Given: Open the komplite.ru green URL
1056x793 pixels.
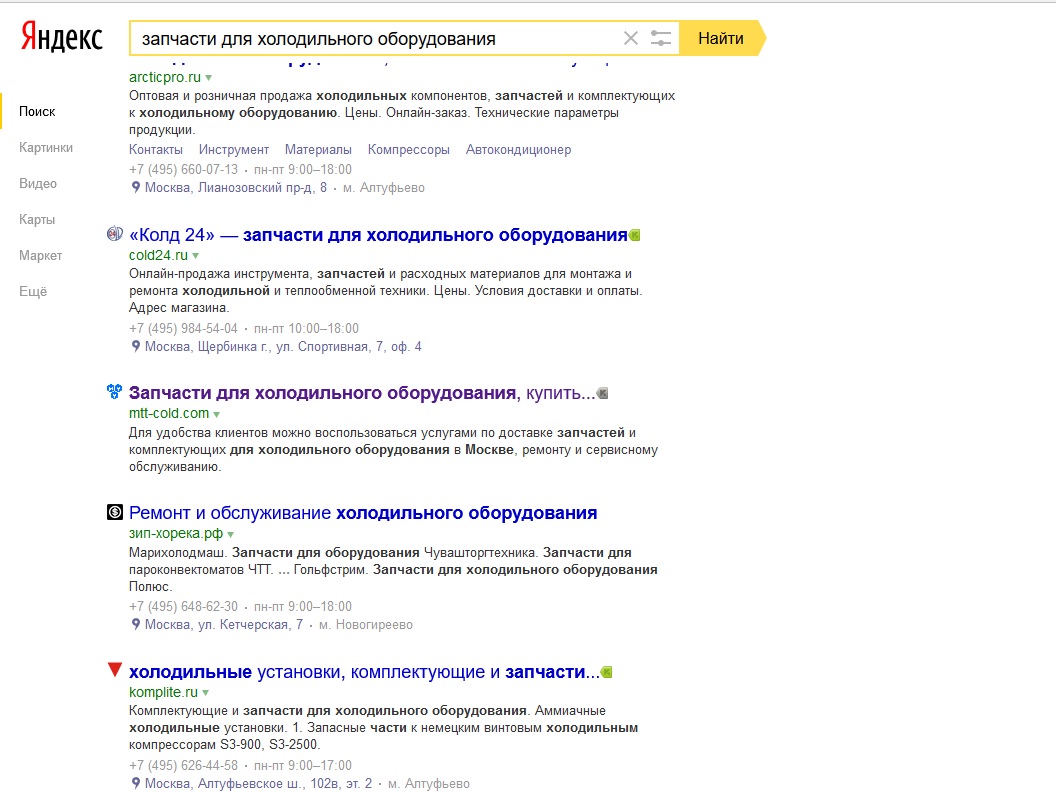Looking at the screenshot, I should coord(164,693).
